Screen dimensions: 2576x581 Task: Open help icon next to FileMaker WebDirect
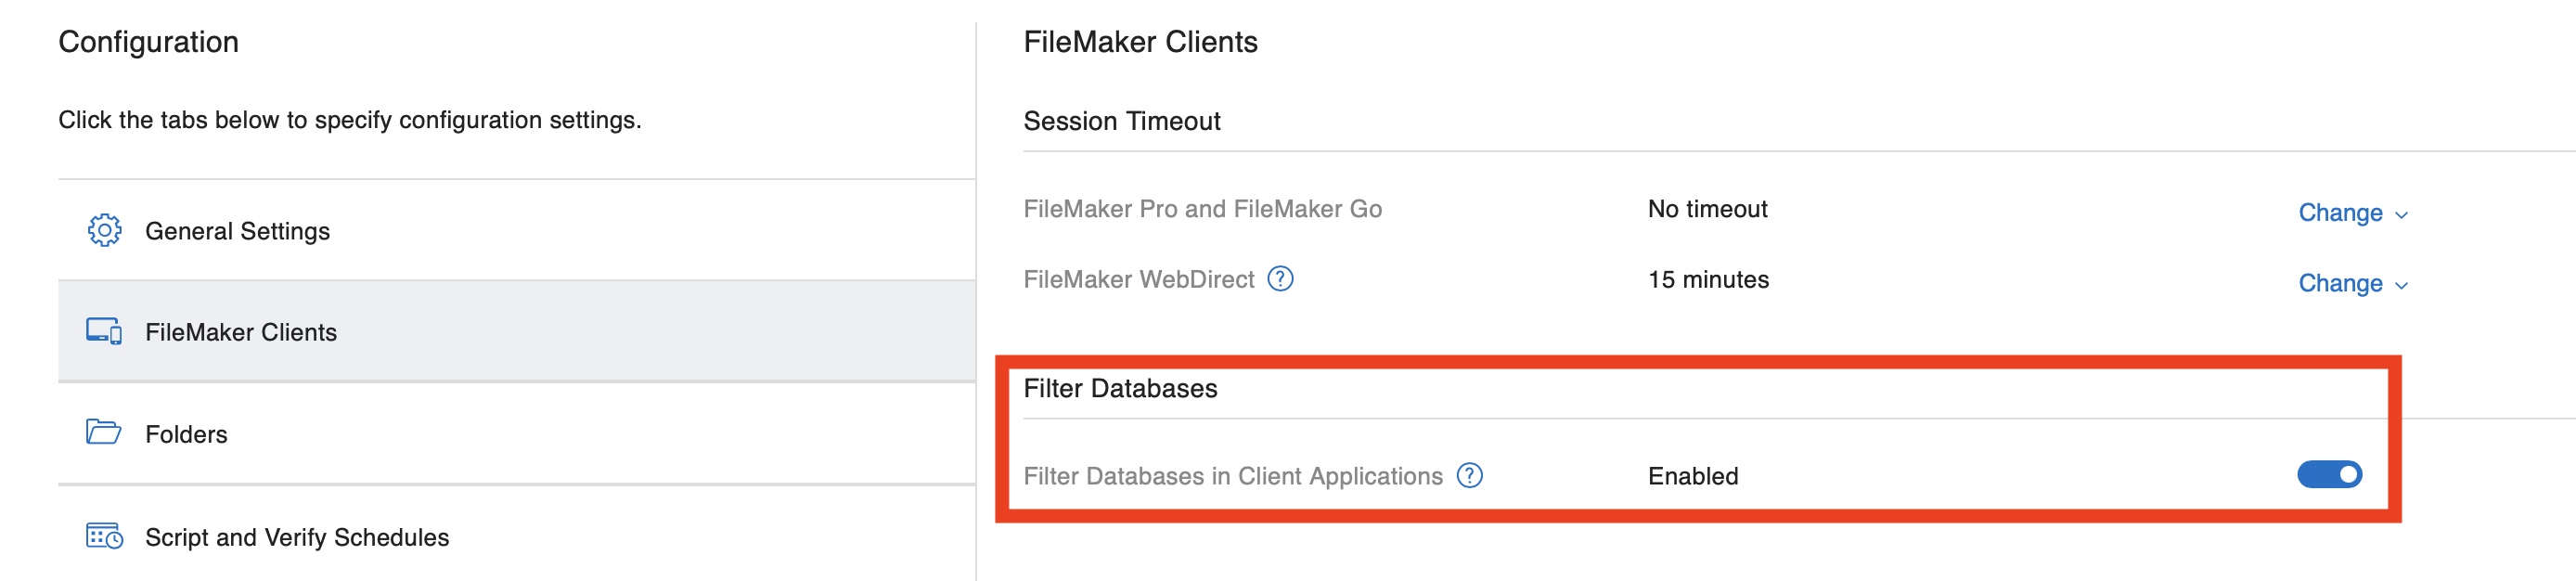coord(1280,278)
